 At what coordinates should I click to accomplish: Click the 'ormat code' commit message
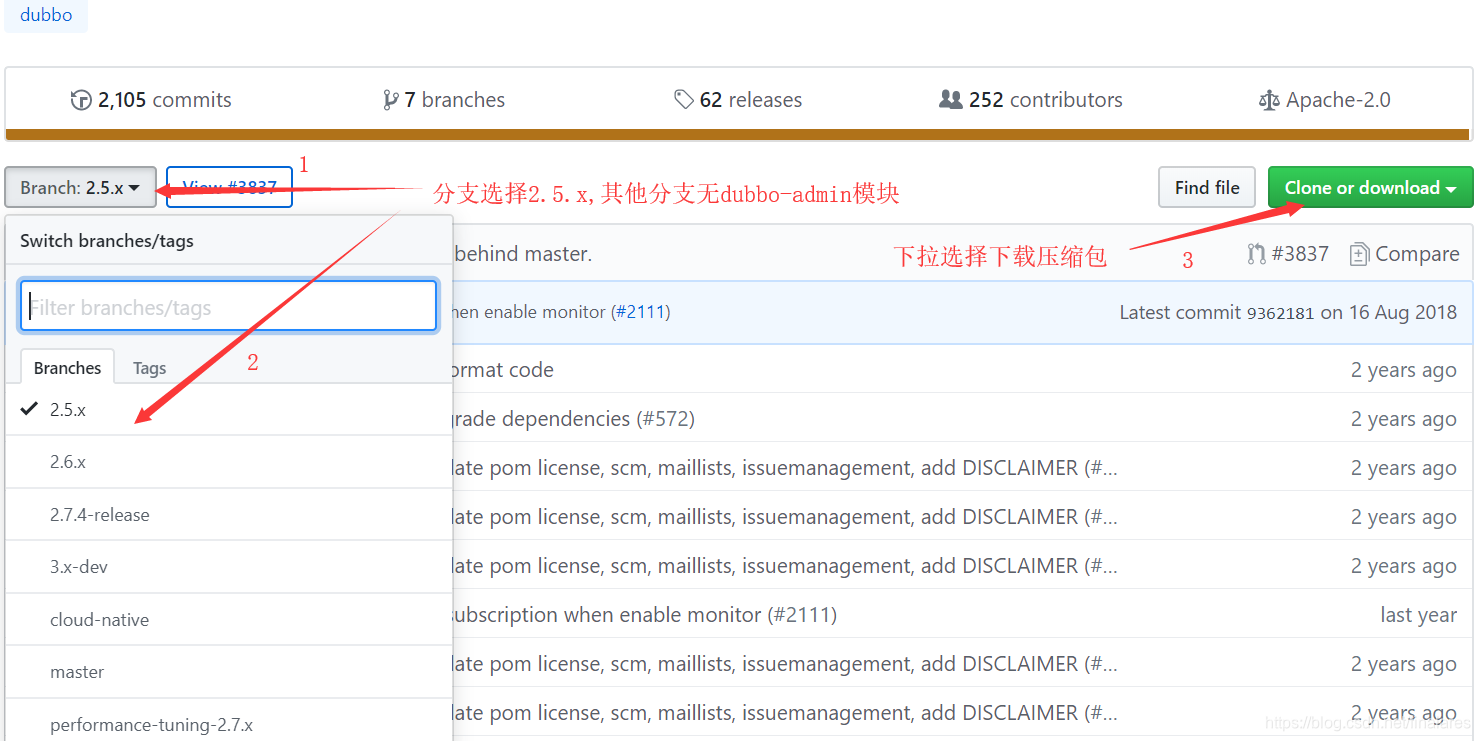click(x=503, y=369)
